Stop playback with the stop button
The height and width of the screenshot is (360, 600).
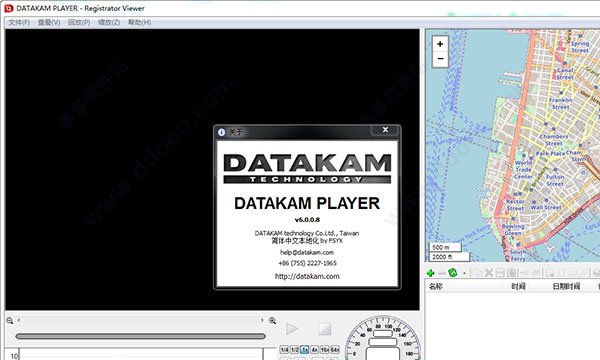click(324, 329)
